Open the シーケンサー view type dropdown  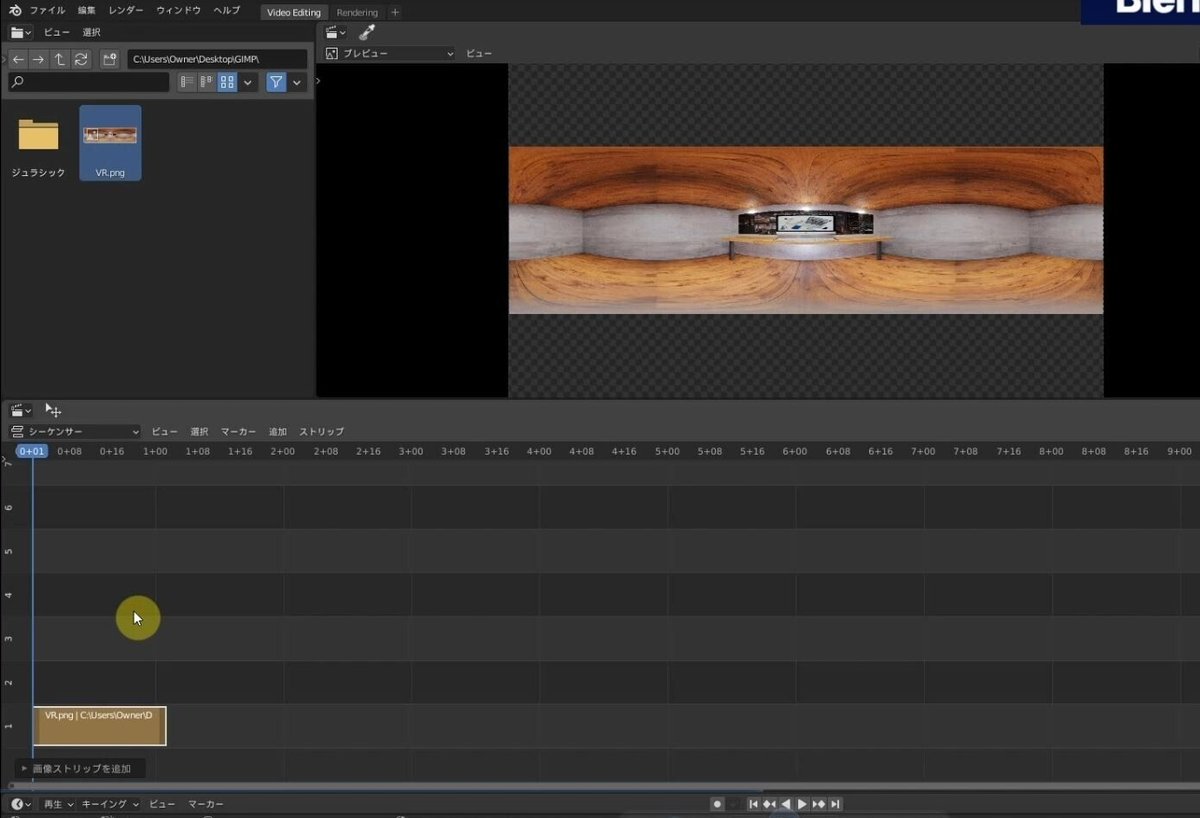(x=75, y=432)
